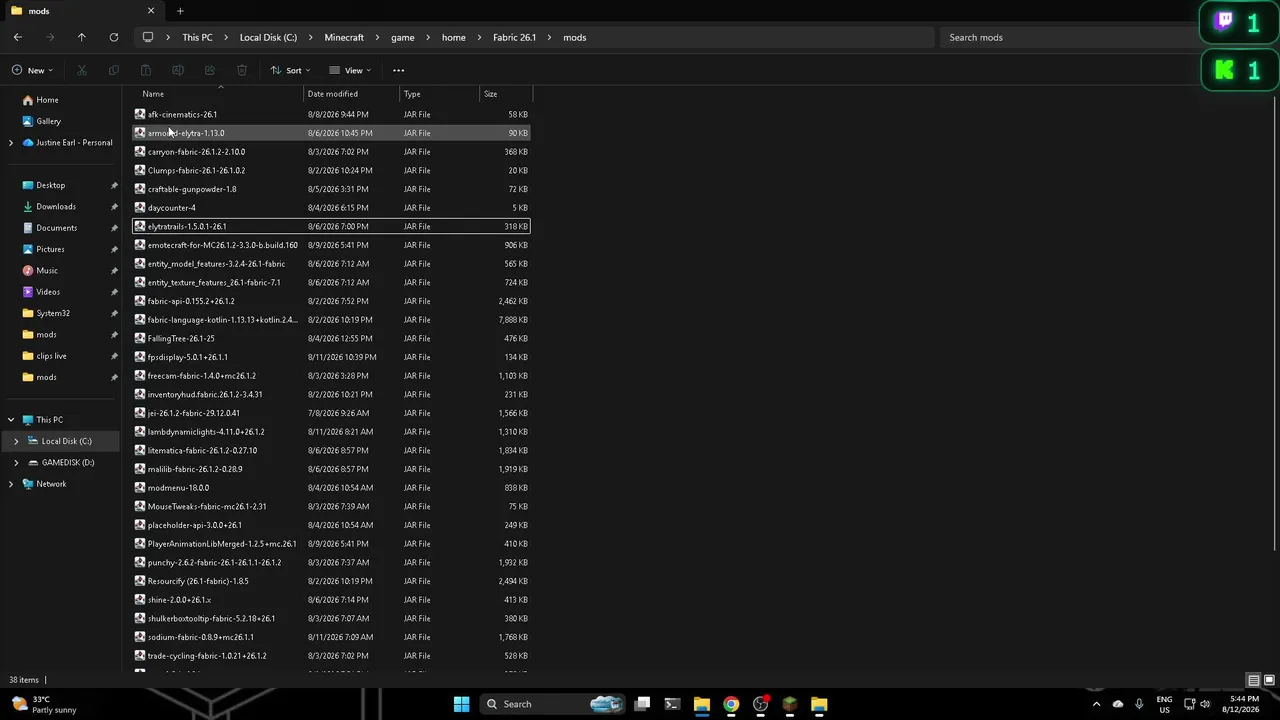The height and width of the screenshot is (720, 1280).
Task: Open Google Chrome from the taskbar
Action: pos(731,704)
